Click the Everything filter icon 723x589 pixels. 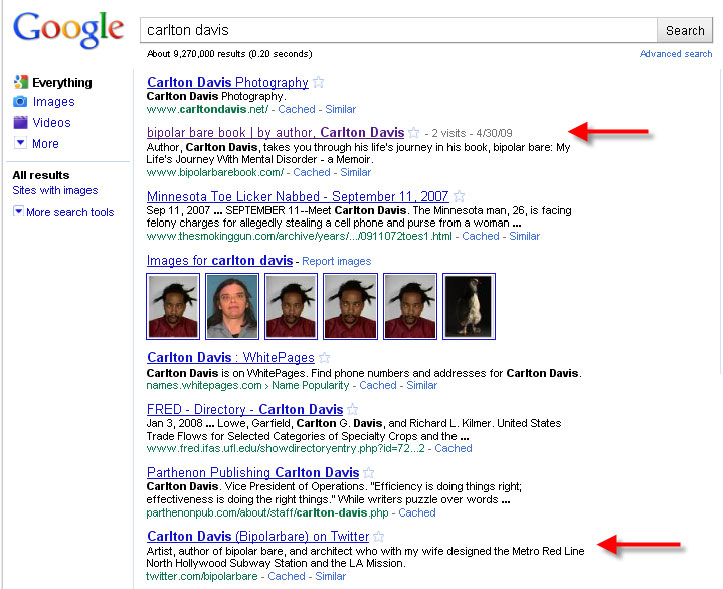pos(20,82)
